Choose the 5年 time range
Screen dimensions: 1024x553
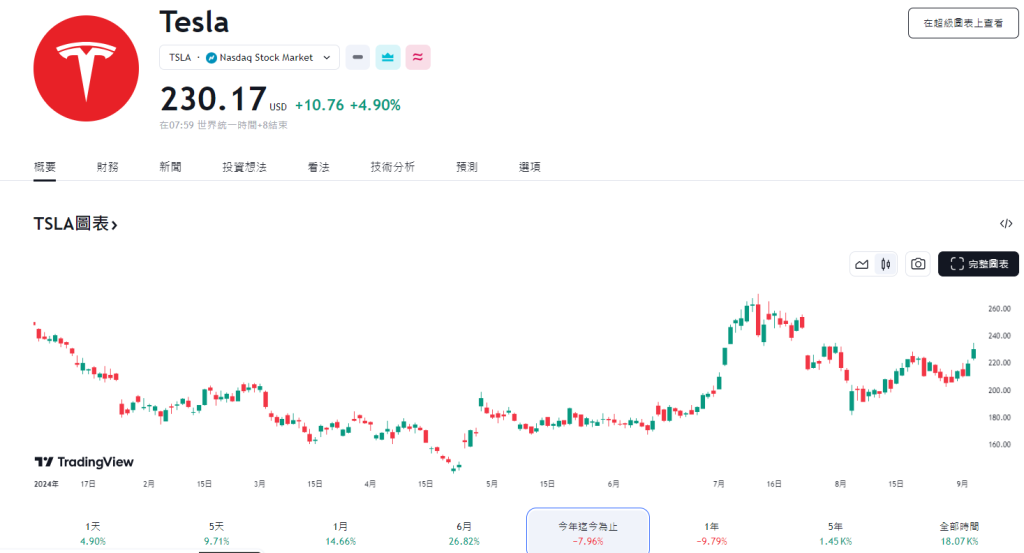(835, 533)
